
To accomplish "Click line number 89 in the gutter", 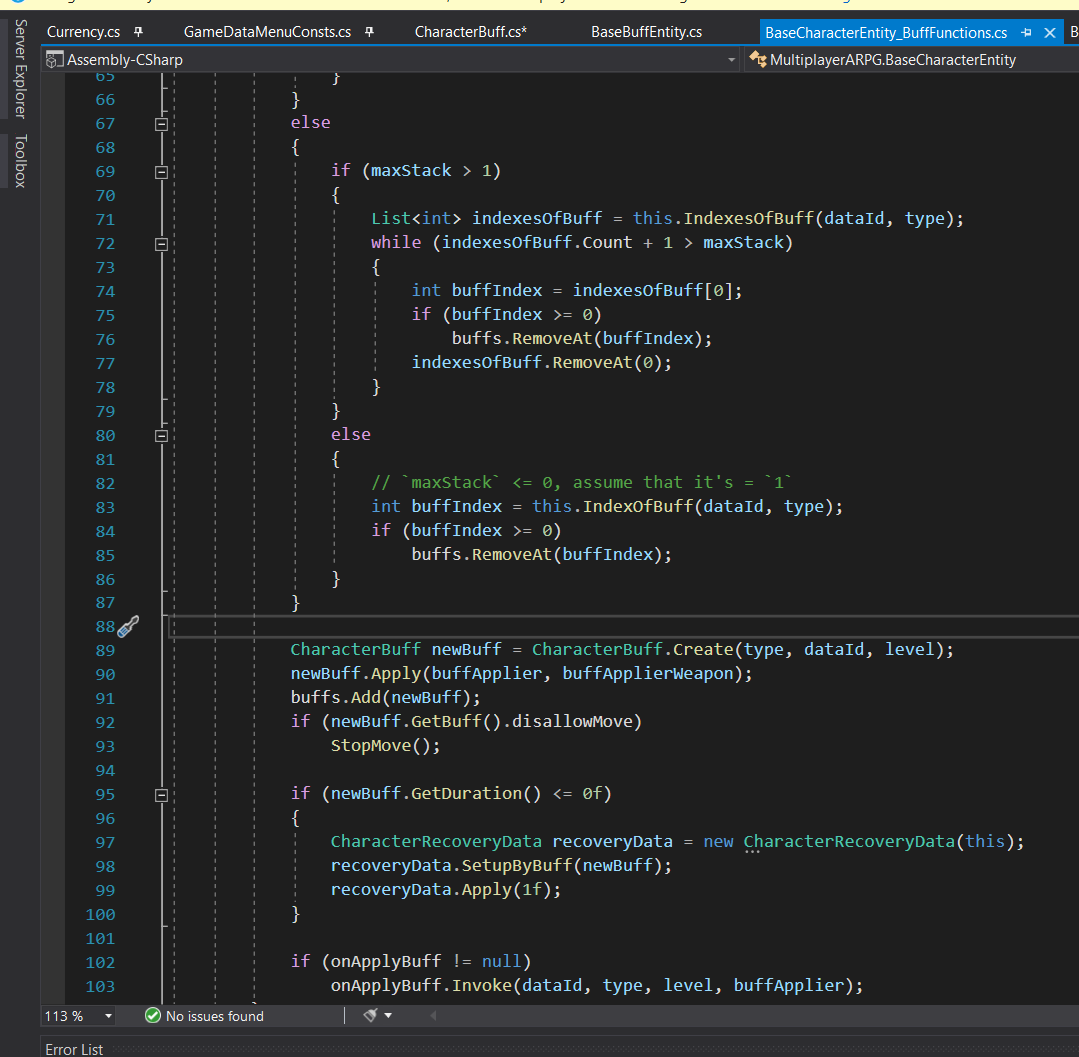I will click(105, 651).
